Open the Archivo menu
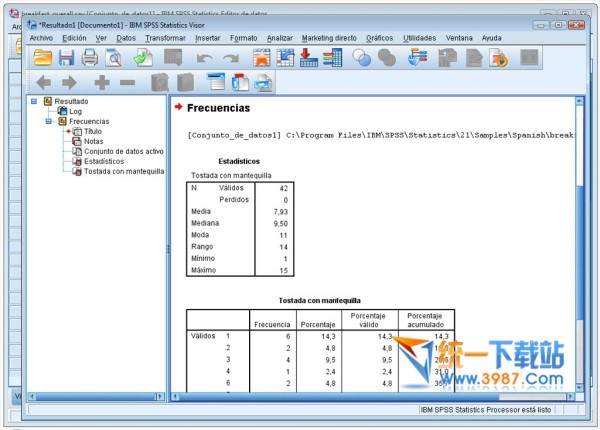The height and width of the screenshot is (430, 600). click(41, 38)
